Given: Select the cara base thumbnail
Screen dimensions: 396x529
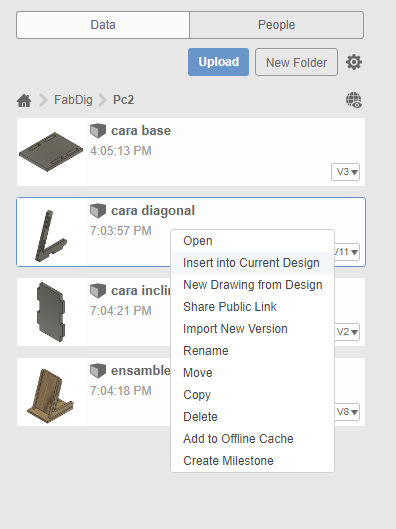Looking at the screenshot, I should (51, 152).
